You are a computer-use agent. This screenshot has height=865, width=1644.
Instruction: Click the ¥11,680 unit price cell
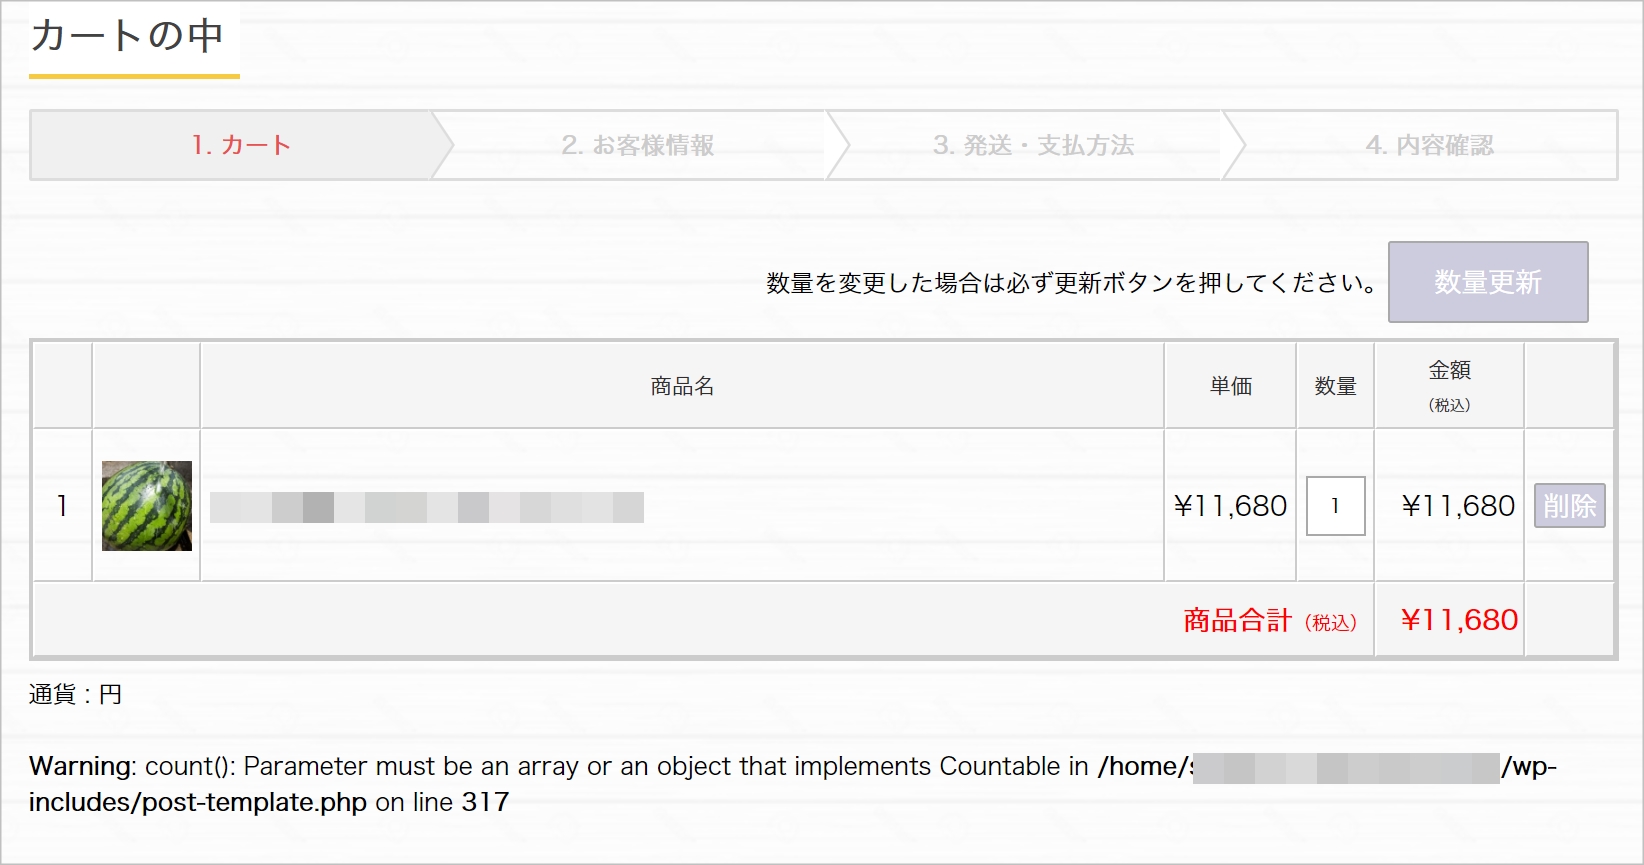pos(1231,506)
